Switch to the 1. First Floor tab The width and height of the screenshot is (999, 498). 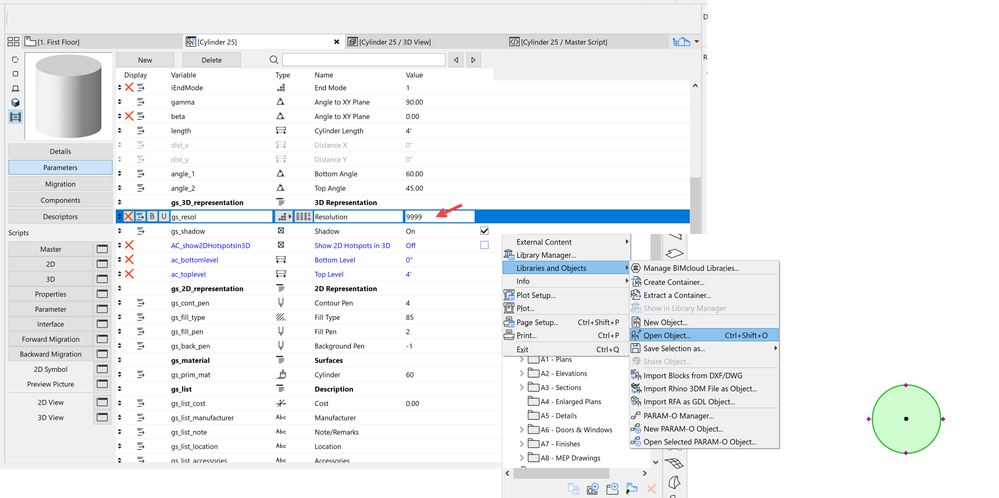pos(103,42)
